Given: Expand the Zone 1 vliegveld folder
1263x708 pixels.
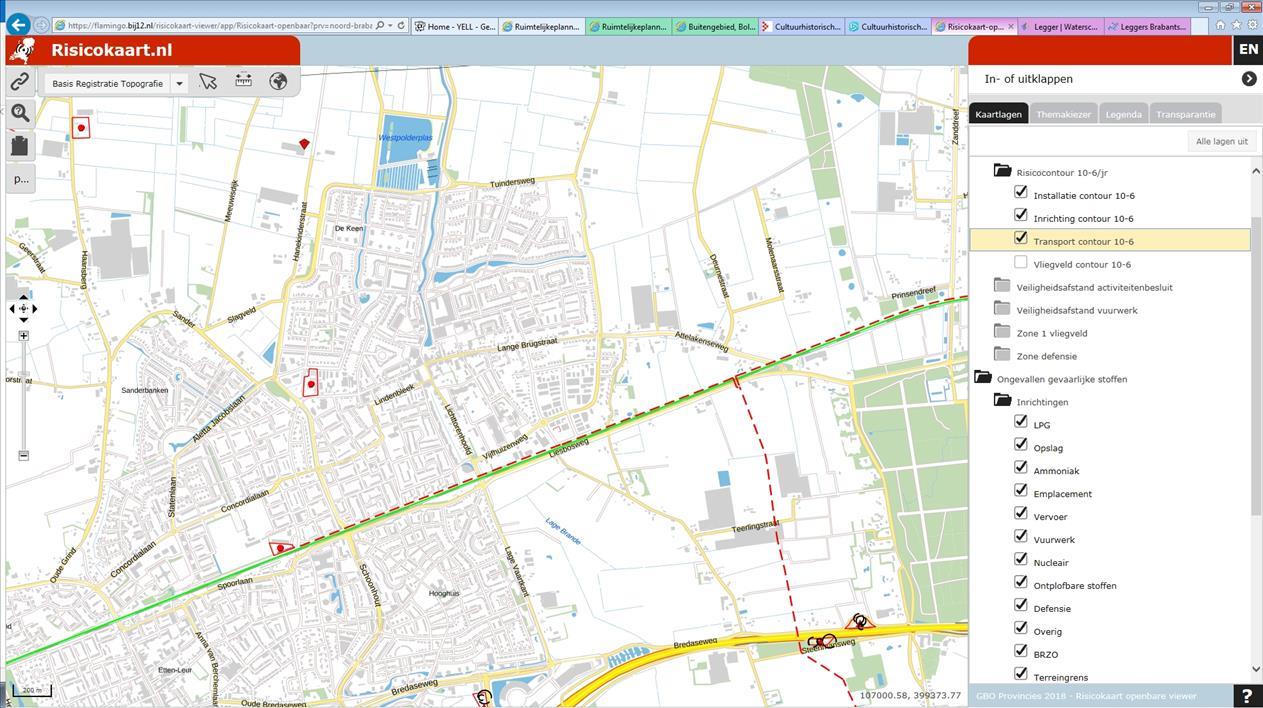Looking at the screenshot, I should (x=1003, y=332).
